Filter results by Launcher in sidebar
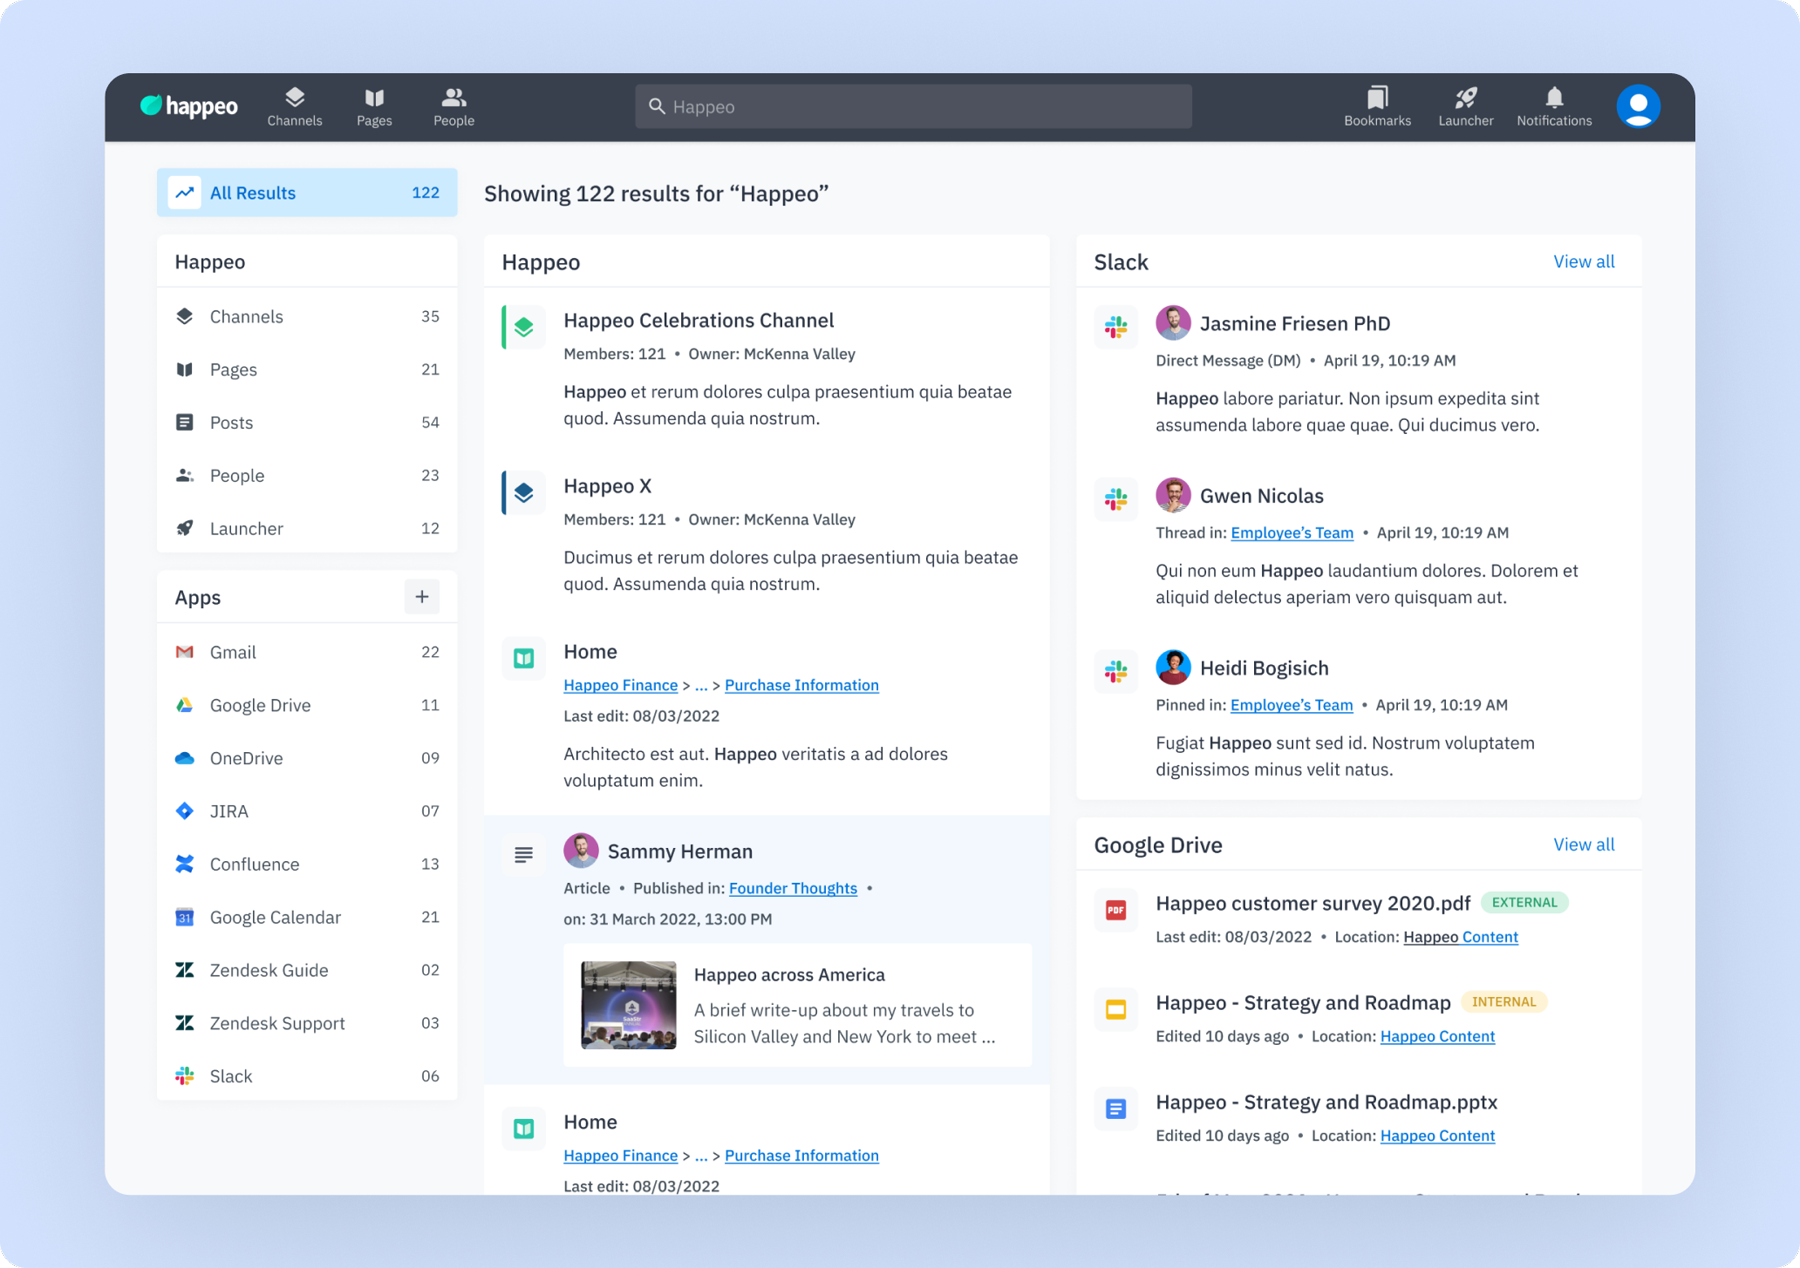Image resolution: width=1800 pixels, height=1268 pixels. [x=307, y=528]
